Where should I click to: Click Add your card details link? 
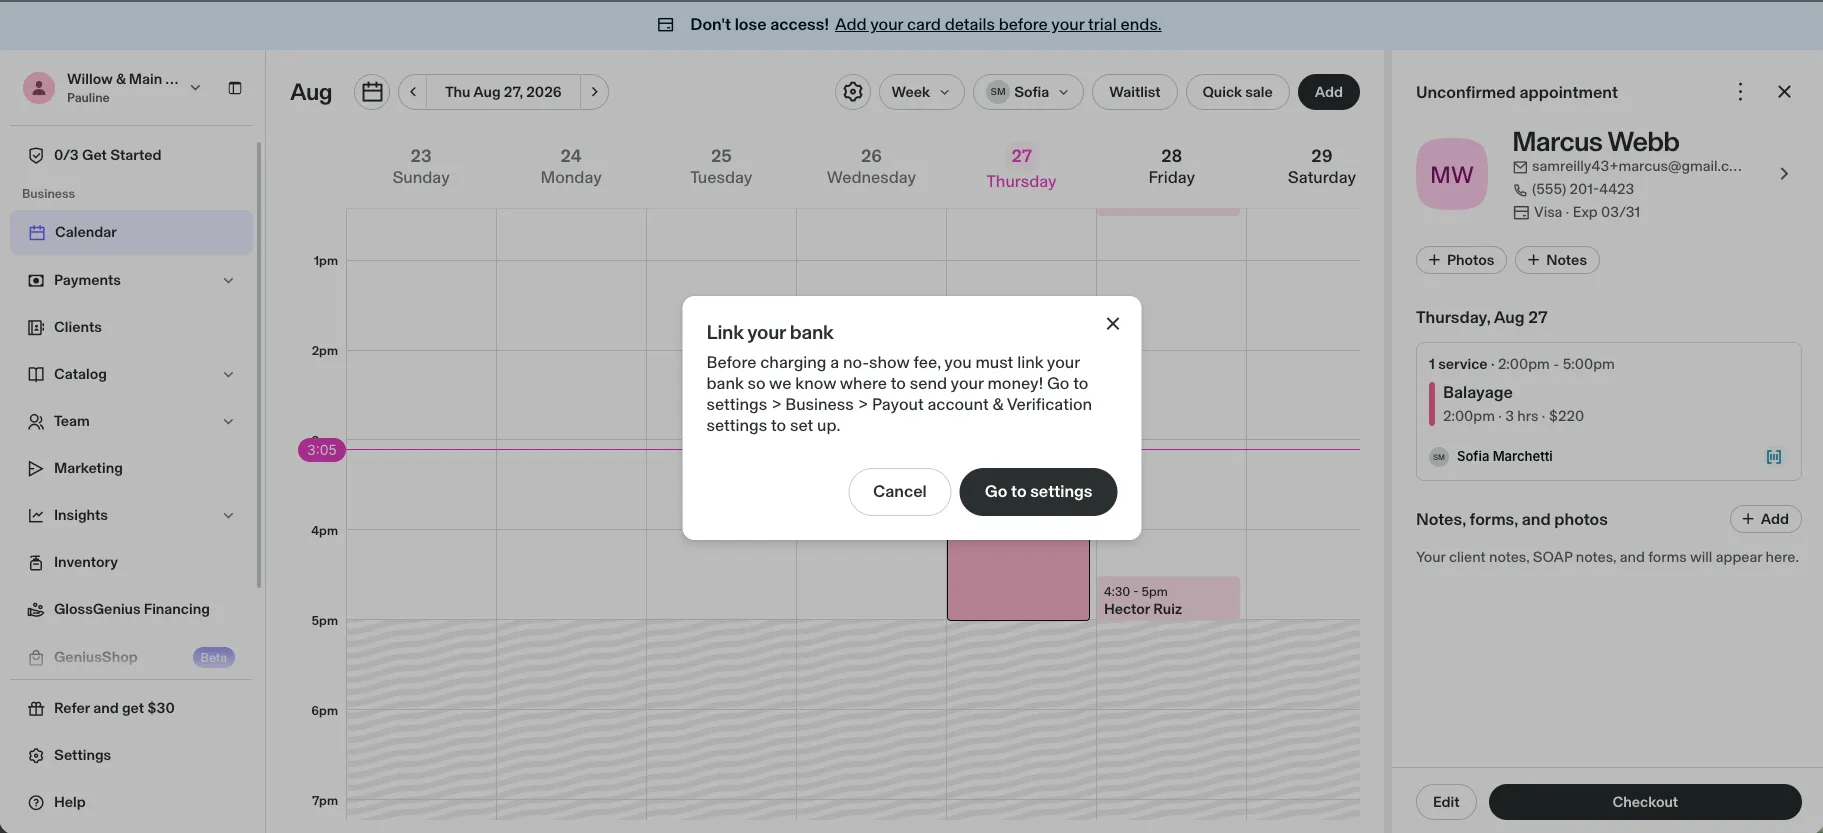998,25
